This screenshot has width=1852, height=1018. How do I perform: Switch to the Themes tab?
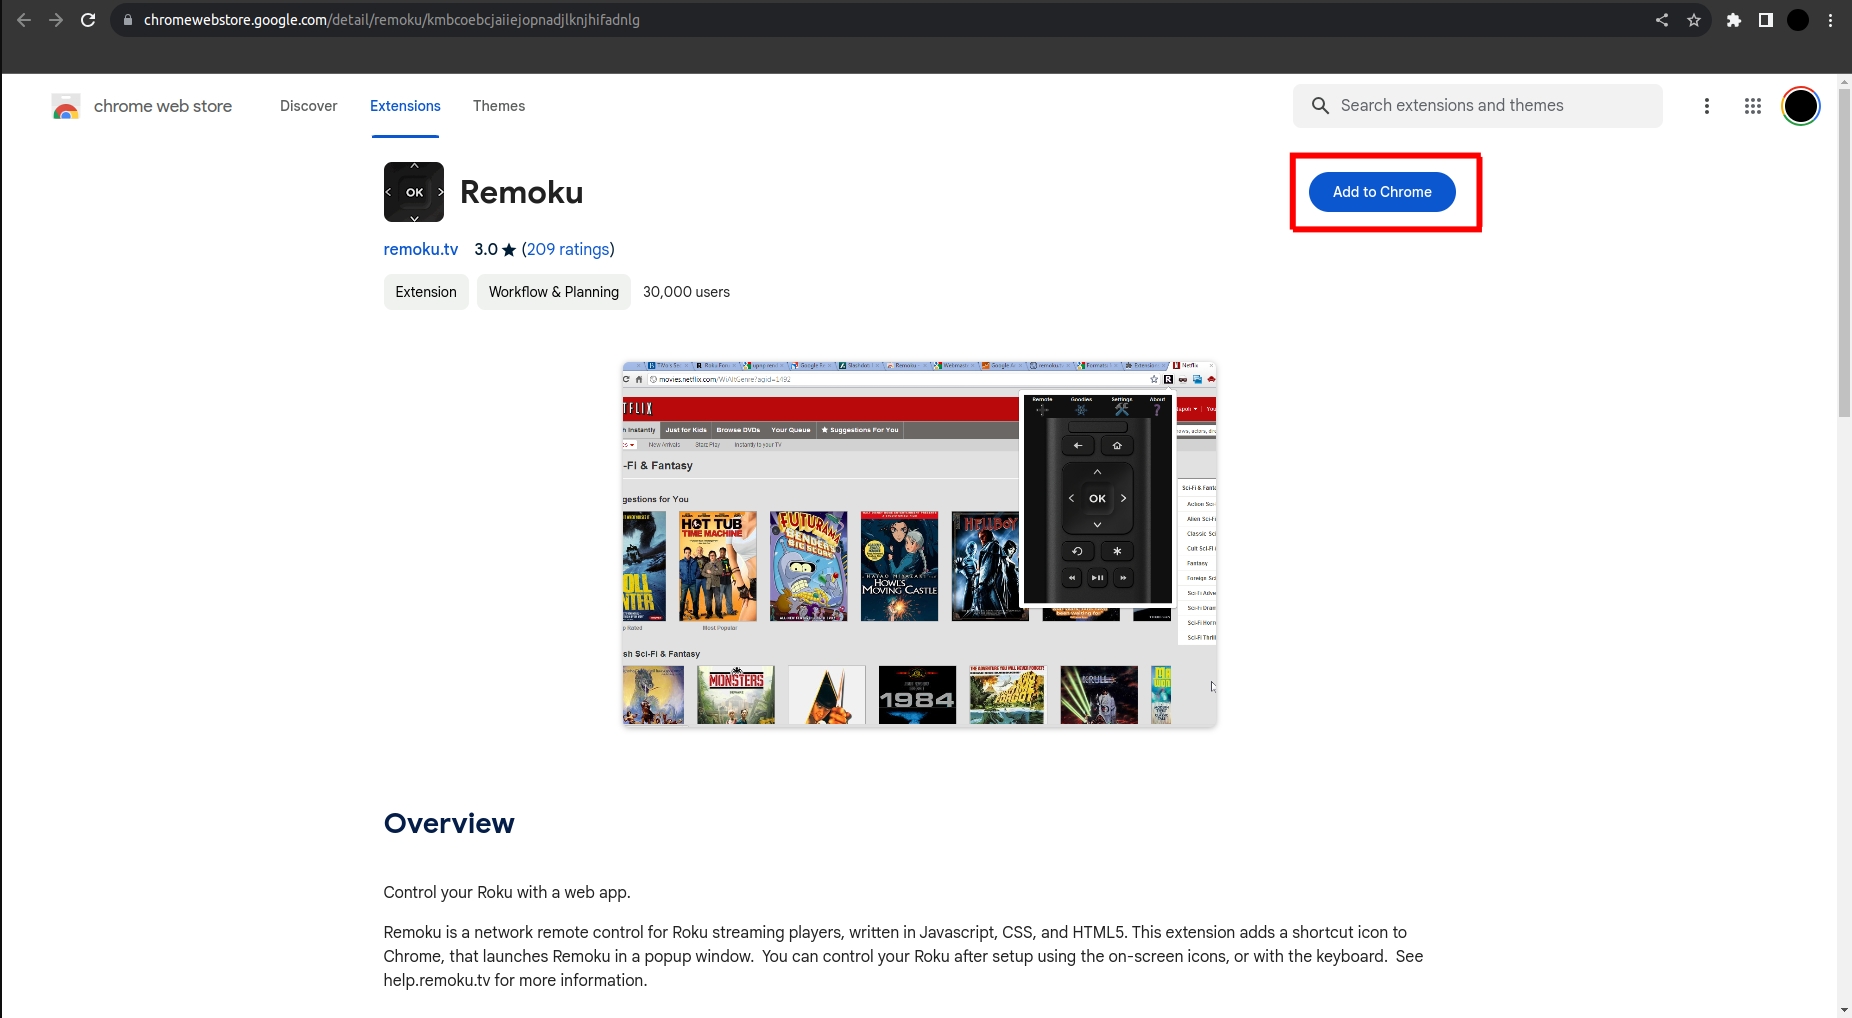499,106
